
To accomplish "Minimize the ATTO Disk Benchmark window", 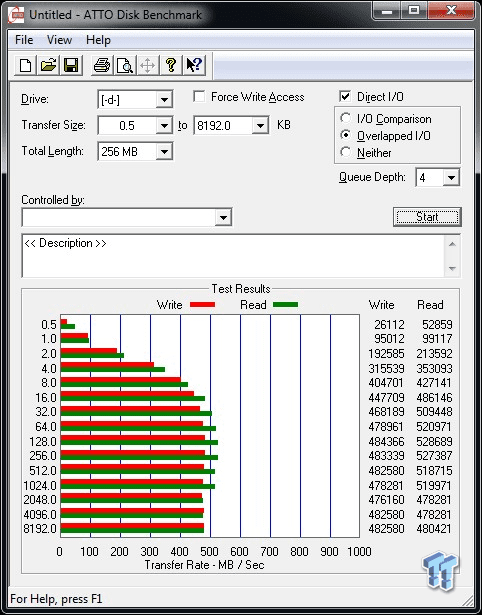I will 387,11.
